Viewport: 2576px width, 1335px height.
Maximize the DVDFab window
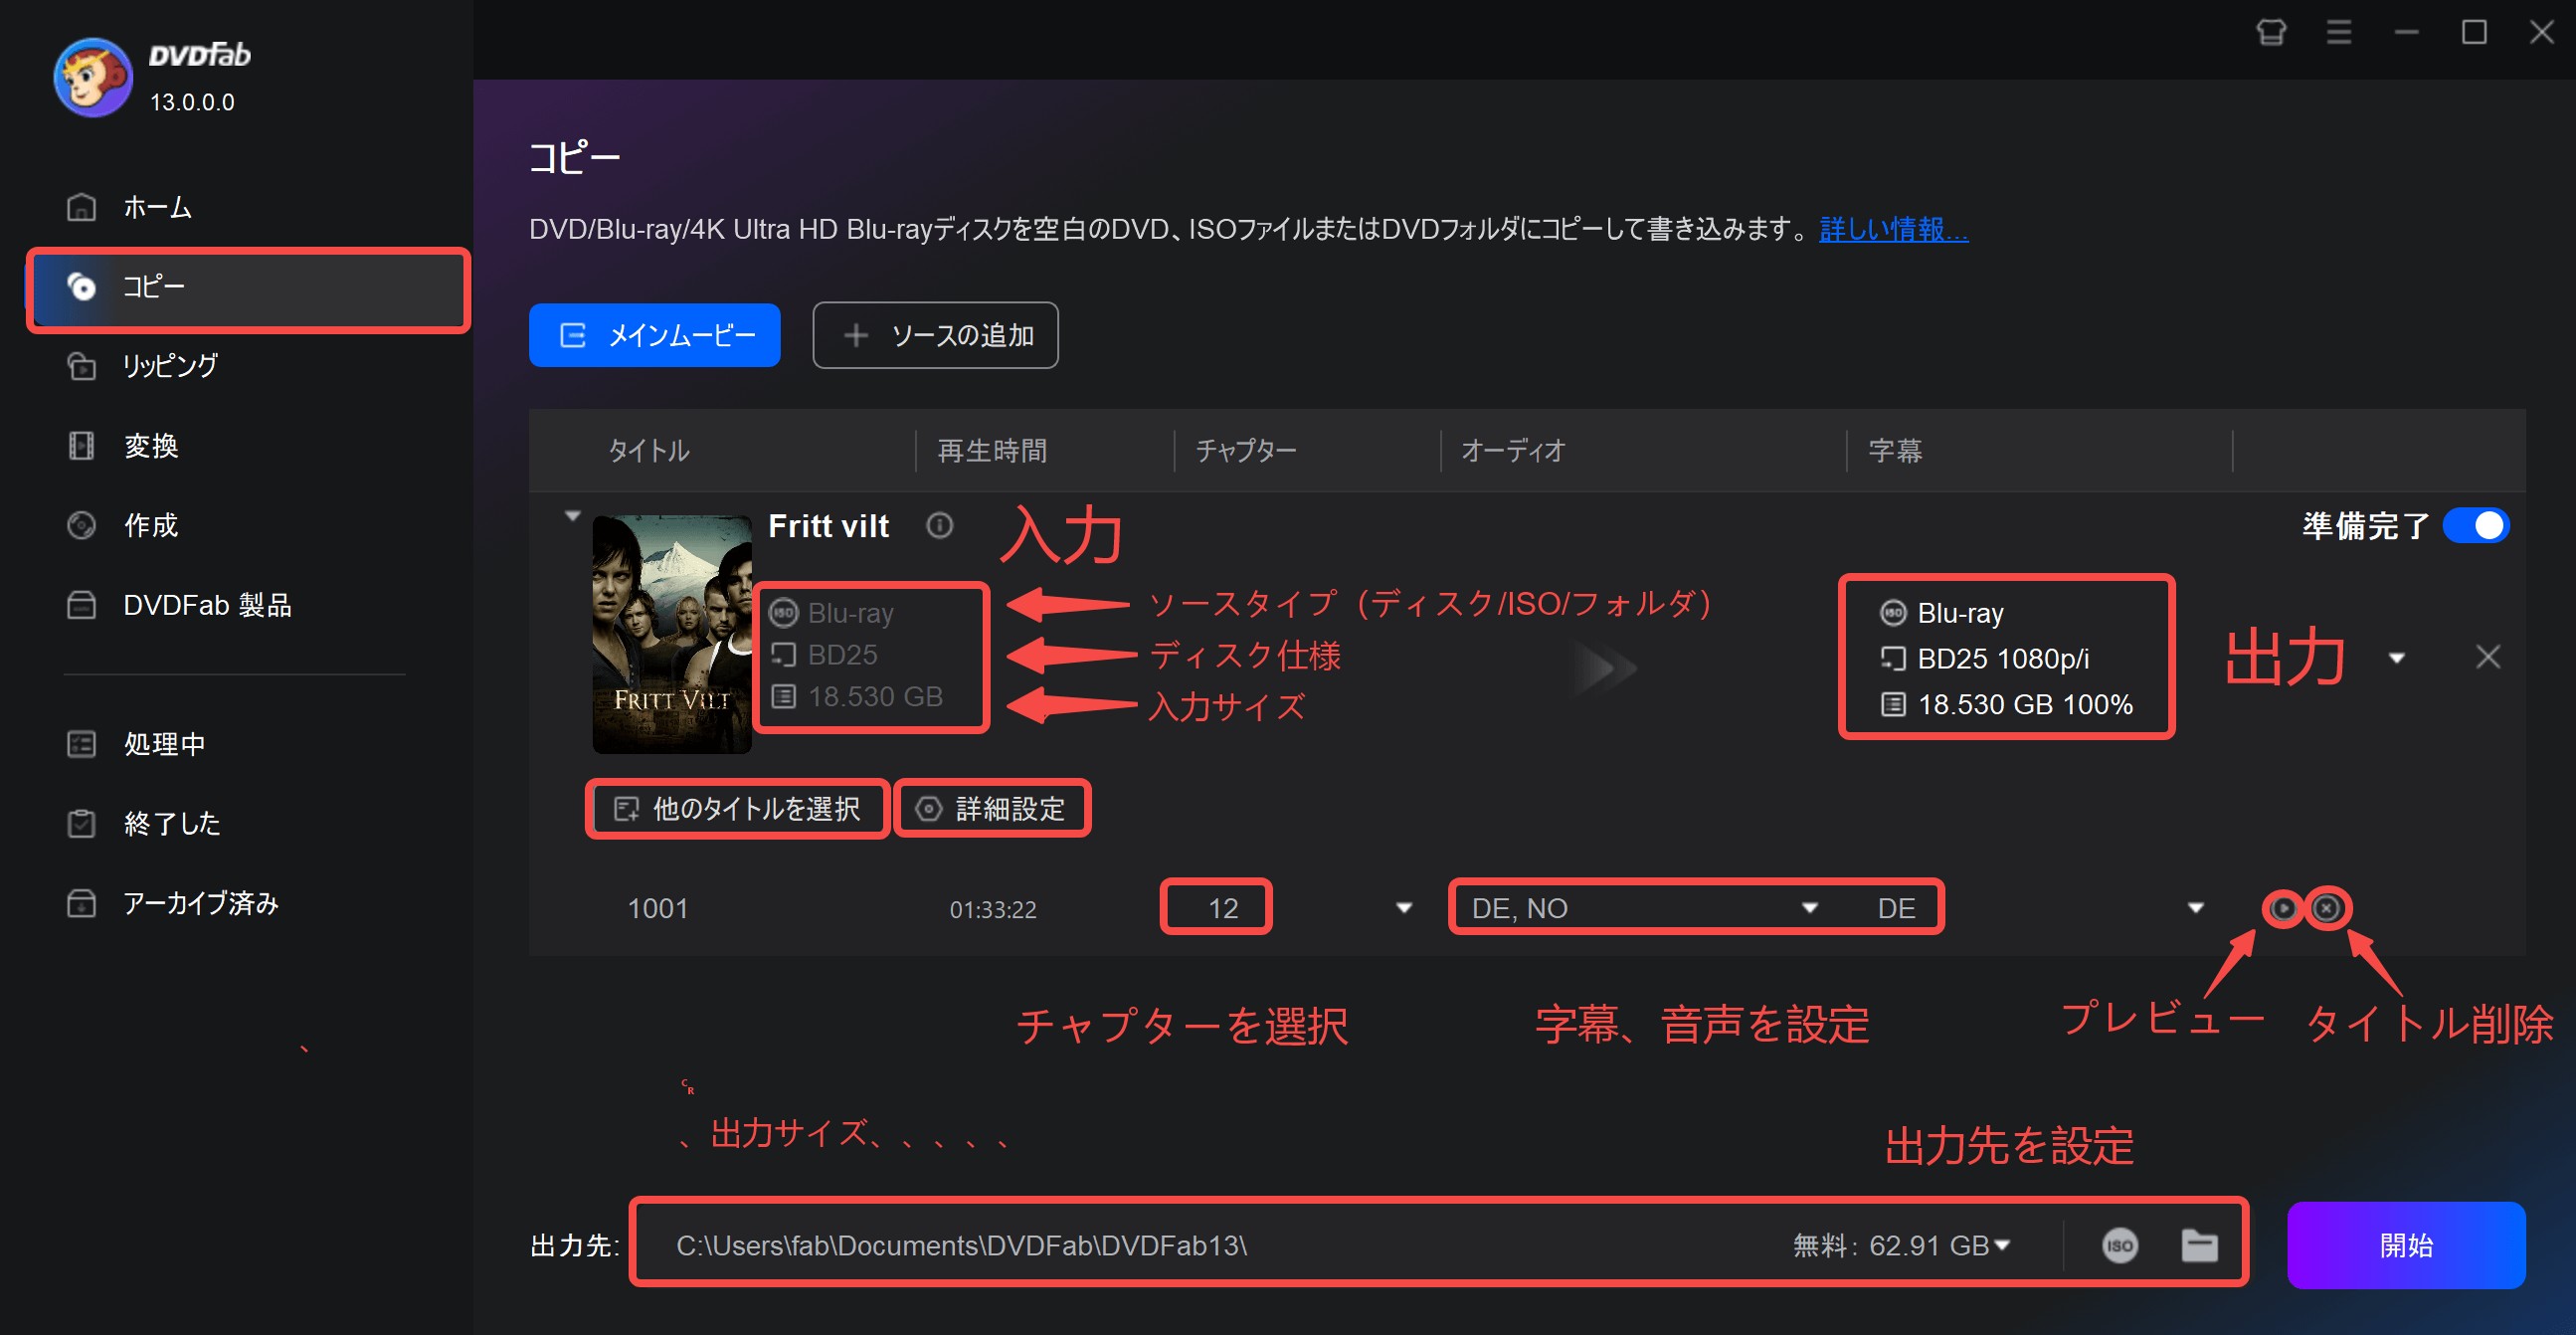[2474, 32]
